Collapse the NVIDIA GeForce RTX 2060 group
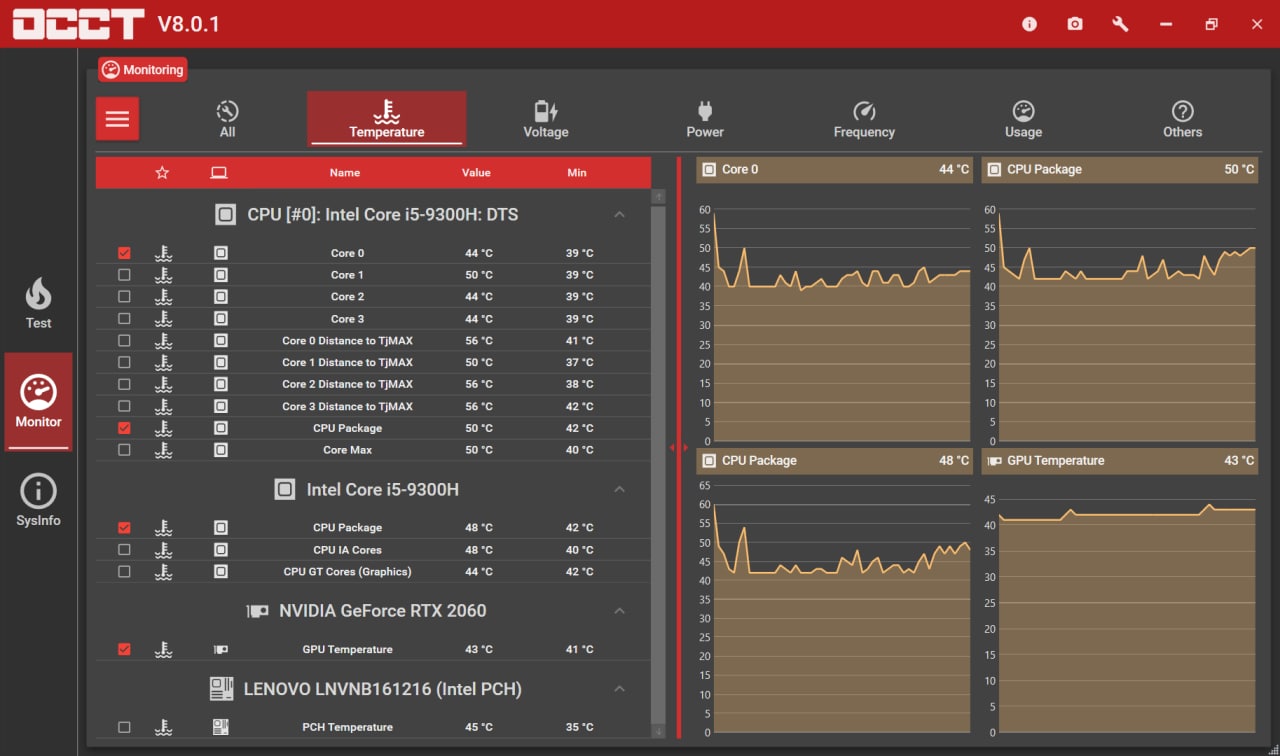The height and width of the screenshot is (756, 1280). pos(619,611)
